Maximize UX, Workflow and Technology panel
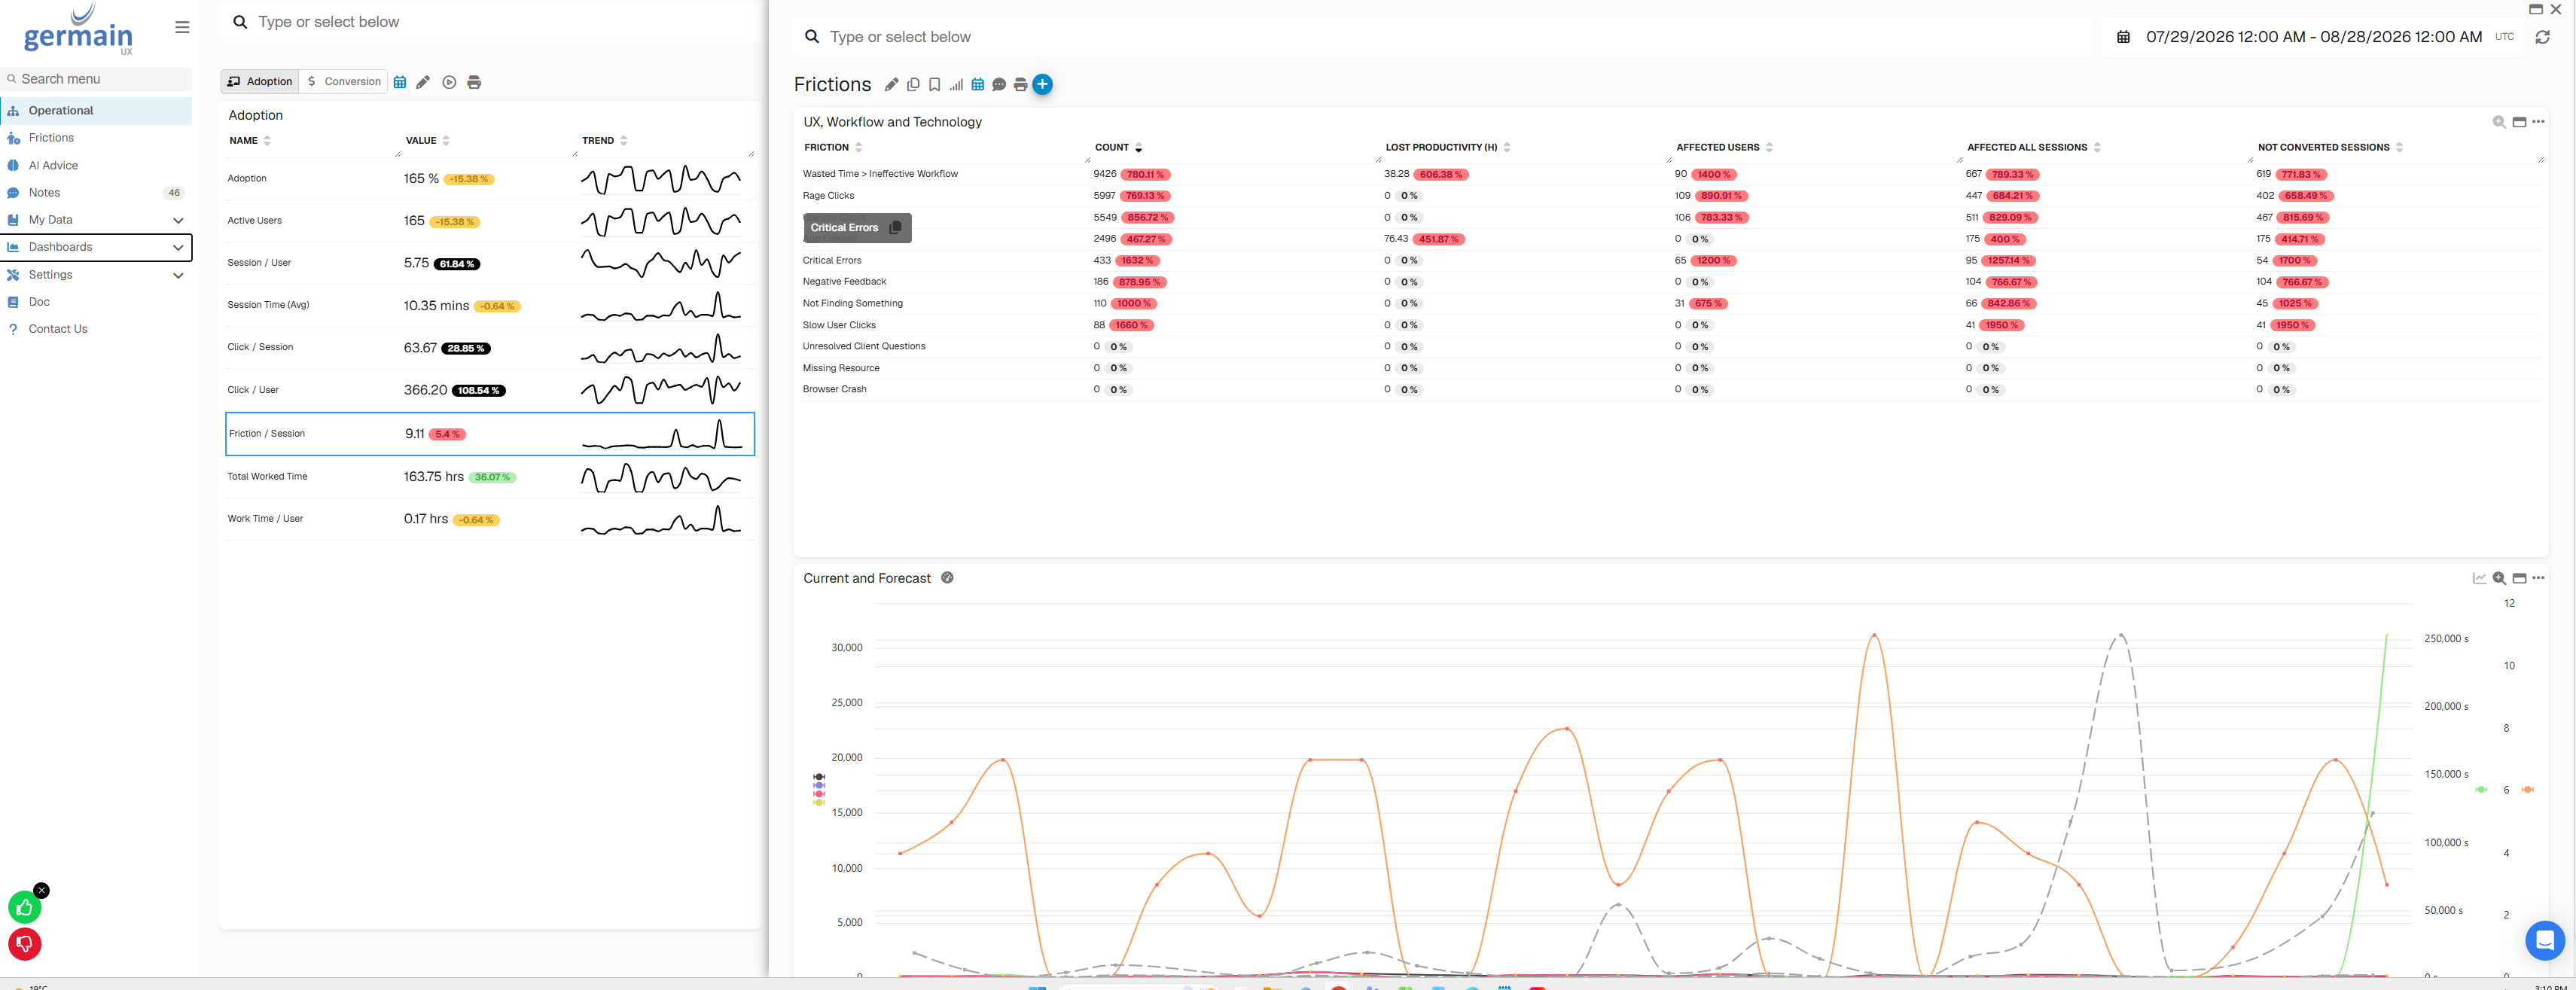This screenshot has width=2576, height=990. (2519, 122)
